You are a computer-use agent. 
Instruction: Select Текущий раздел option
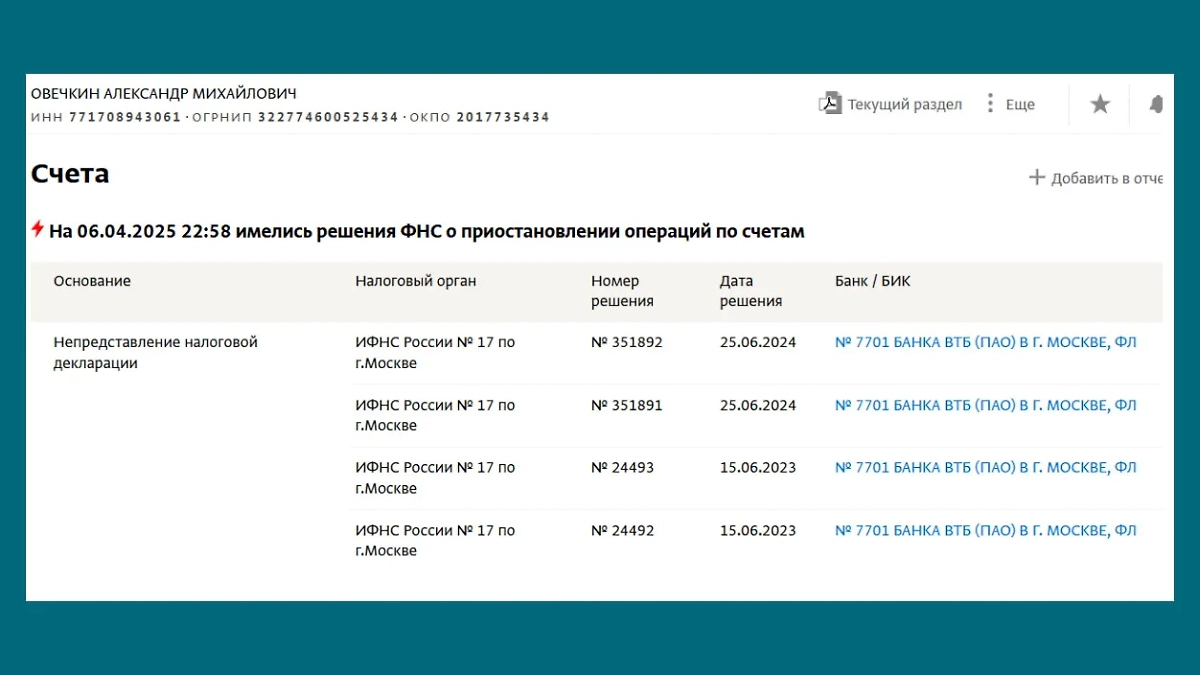click(904, 103)
